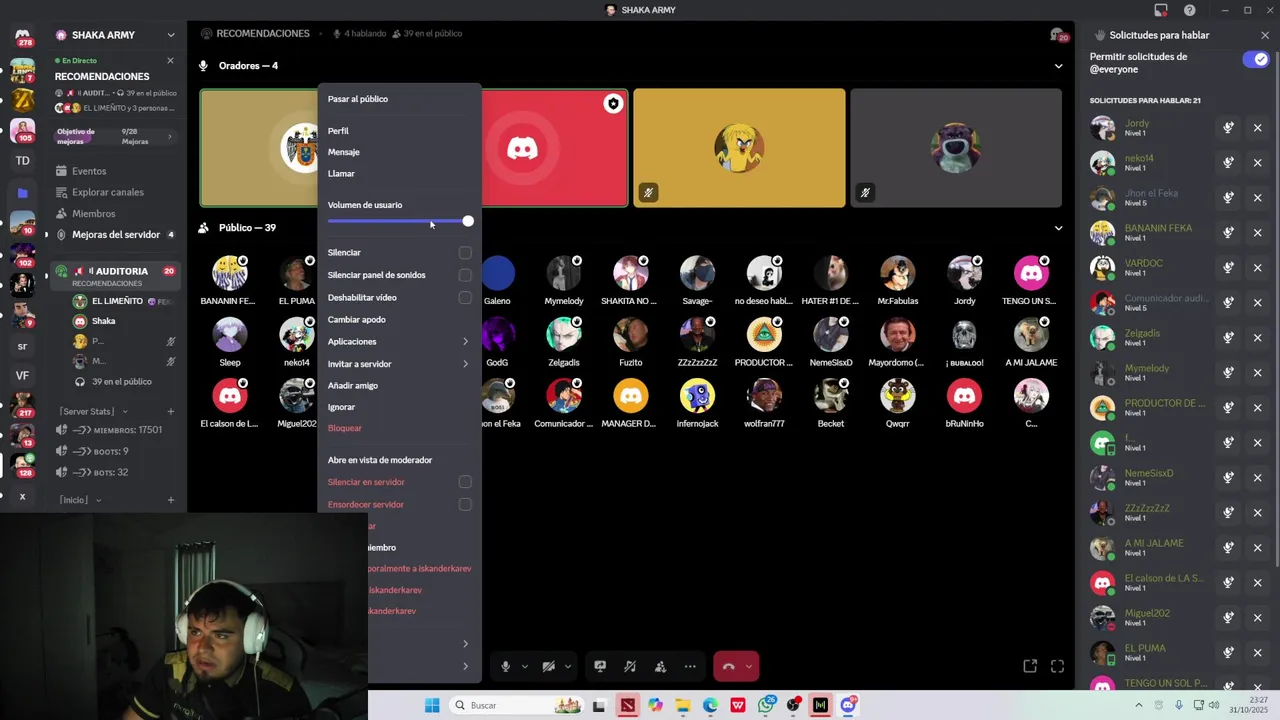Add channel to Server Stats category
Screen dimensions: 1280x720
point(171,411)
